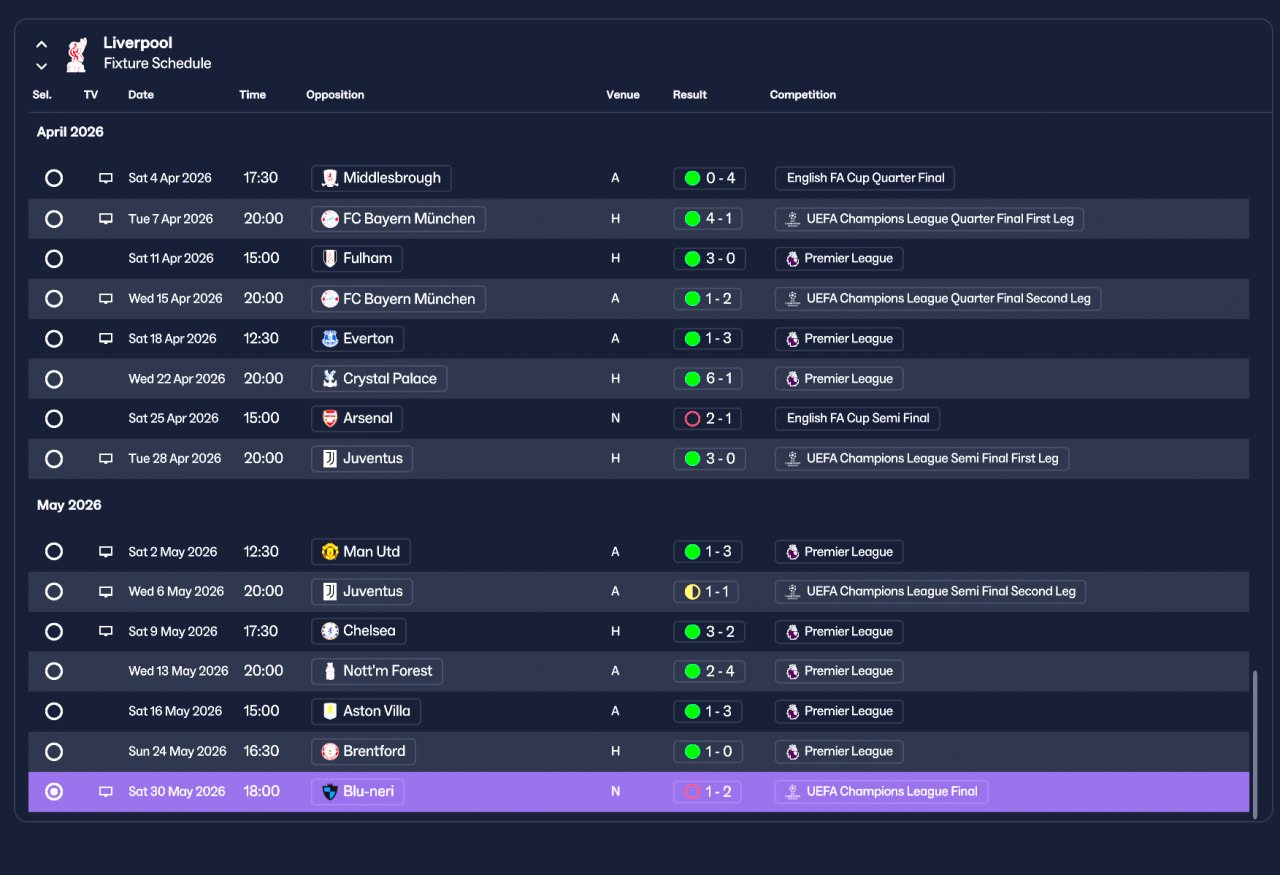Select the Arsenal fixture radio button
The image size is (1280, 875).
click(x=54, y=419)
